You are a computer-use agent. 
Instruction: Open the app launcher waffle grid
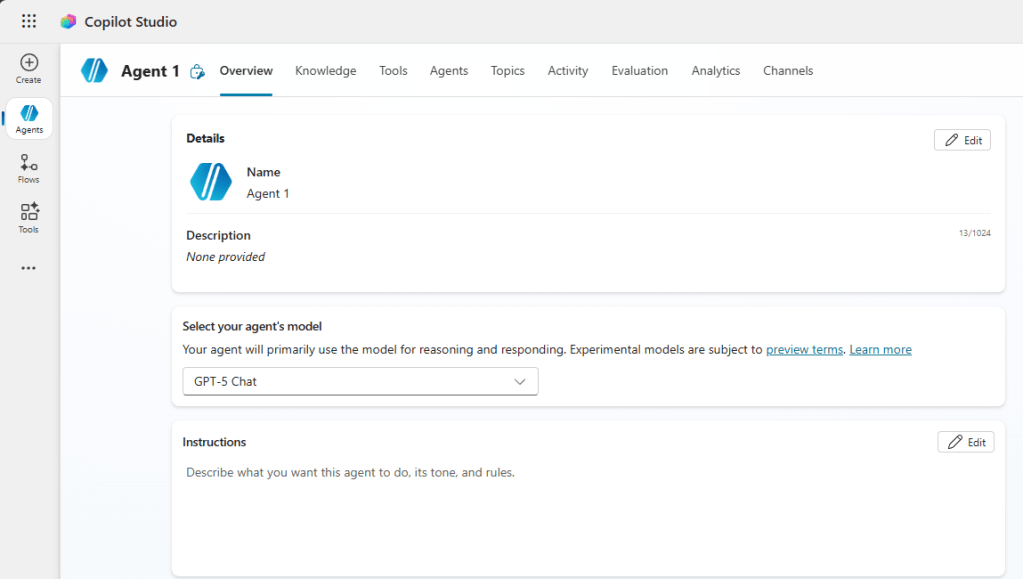[29, 21]
